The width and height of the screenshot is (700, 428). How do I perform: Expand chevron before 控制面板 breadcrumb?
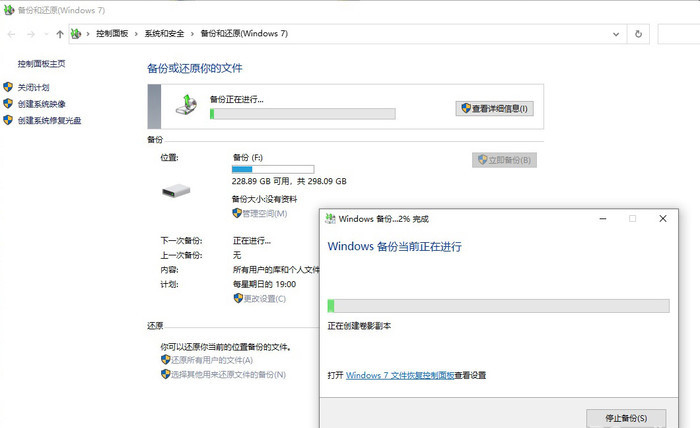[88, 33]
